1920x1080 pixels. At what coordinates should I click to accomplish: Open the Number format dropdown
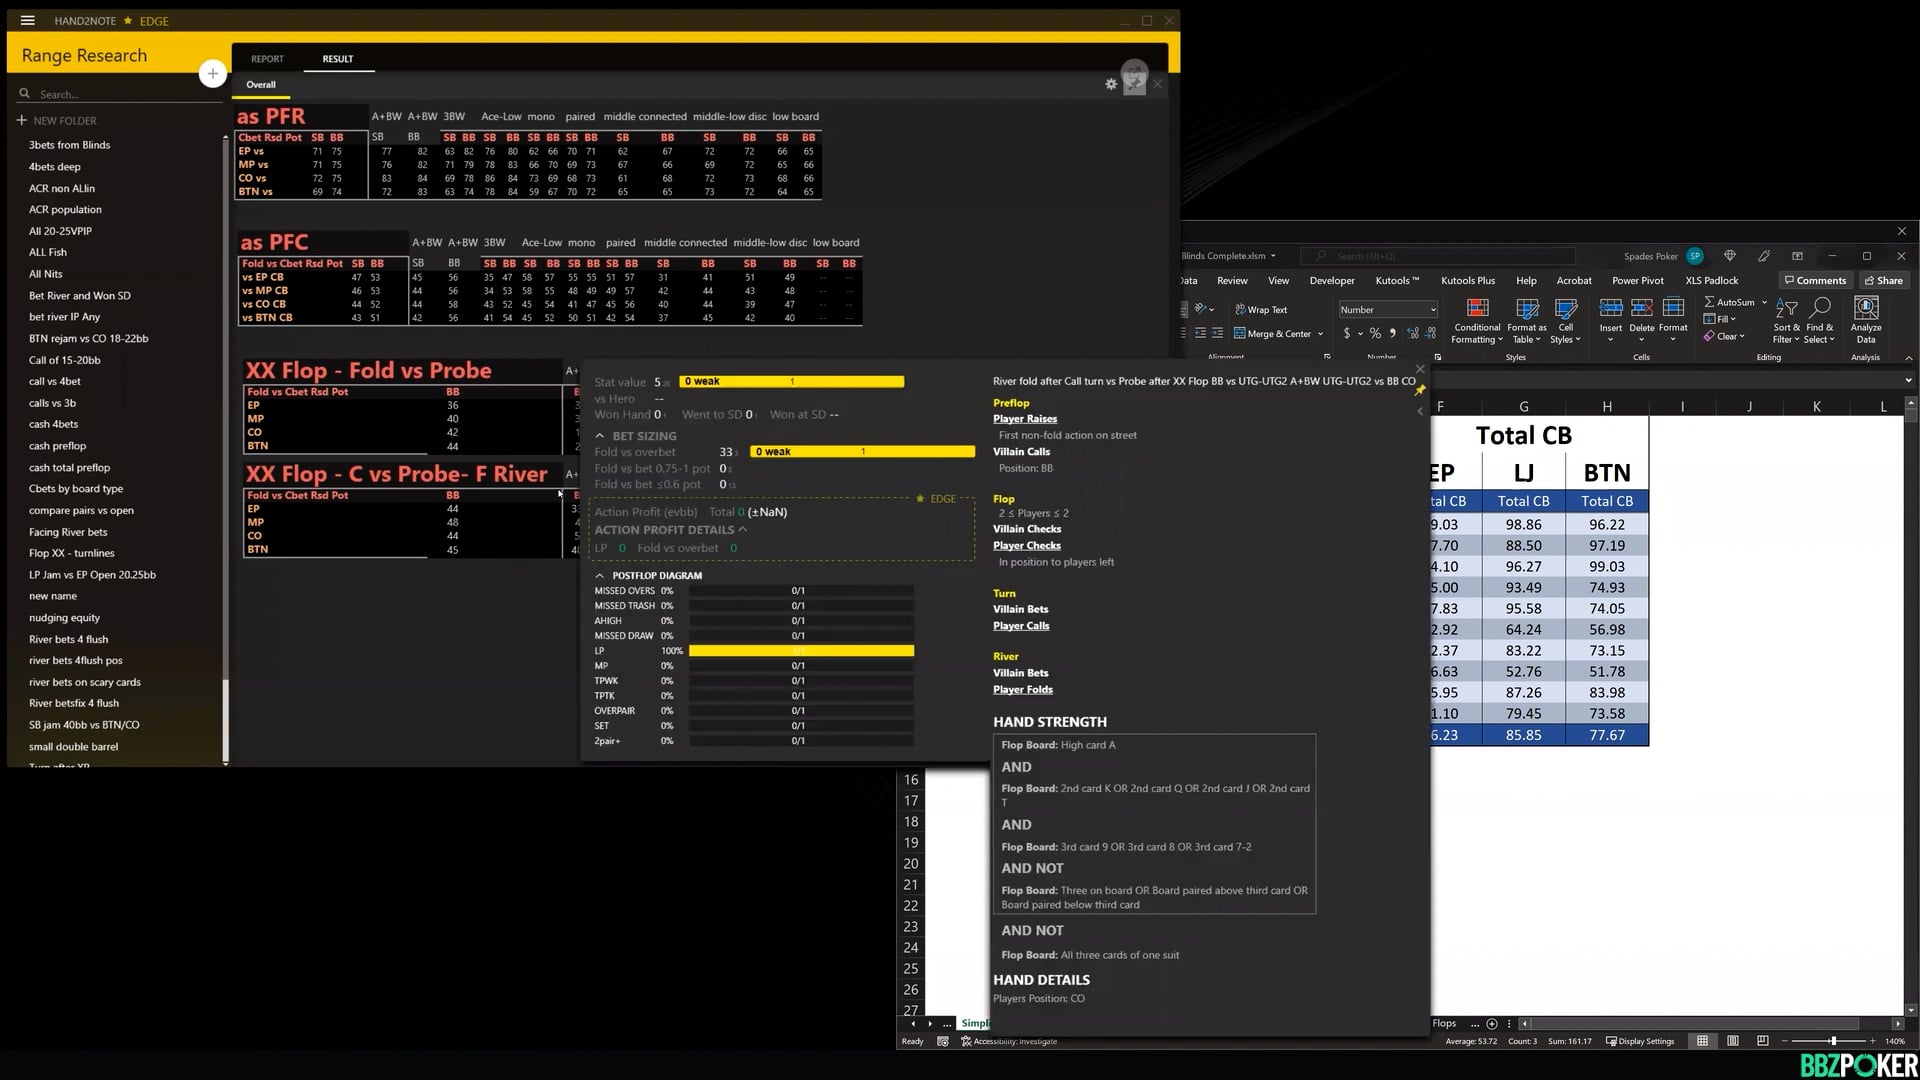[x=1432, y=310]
